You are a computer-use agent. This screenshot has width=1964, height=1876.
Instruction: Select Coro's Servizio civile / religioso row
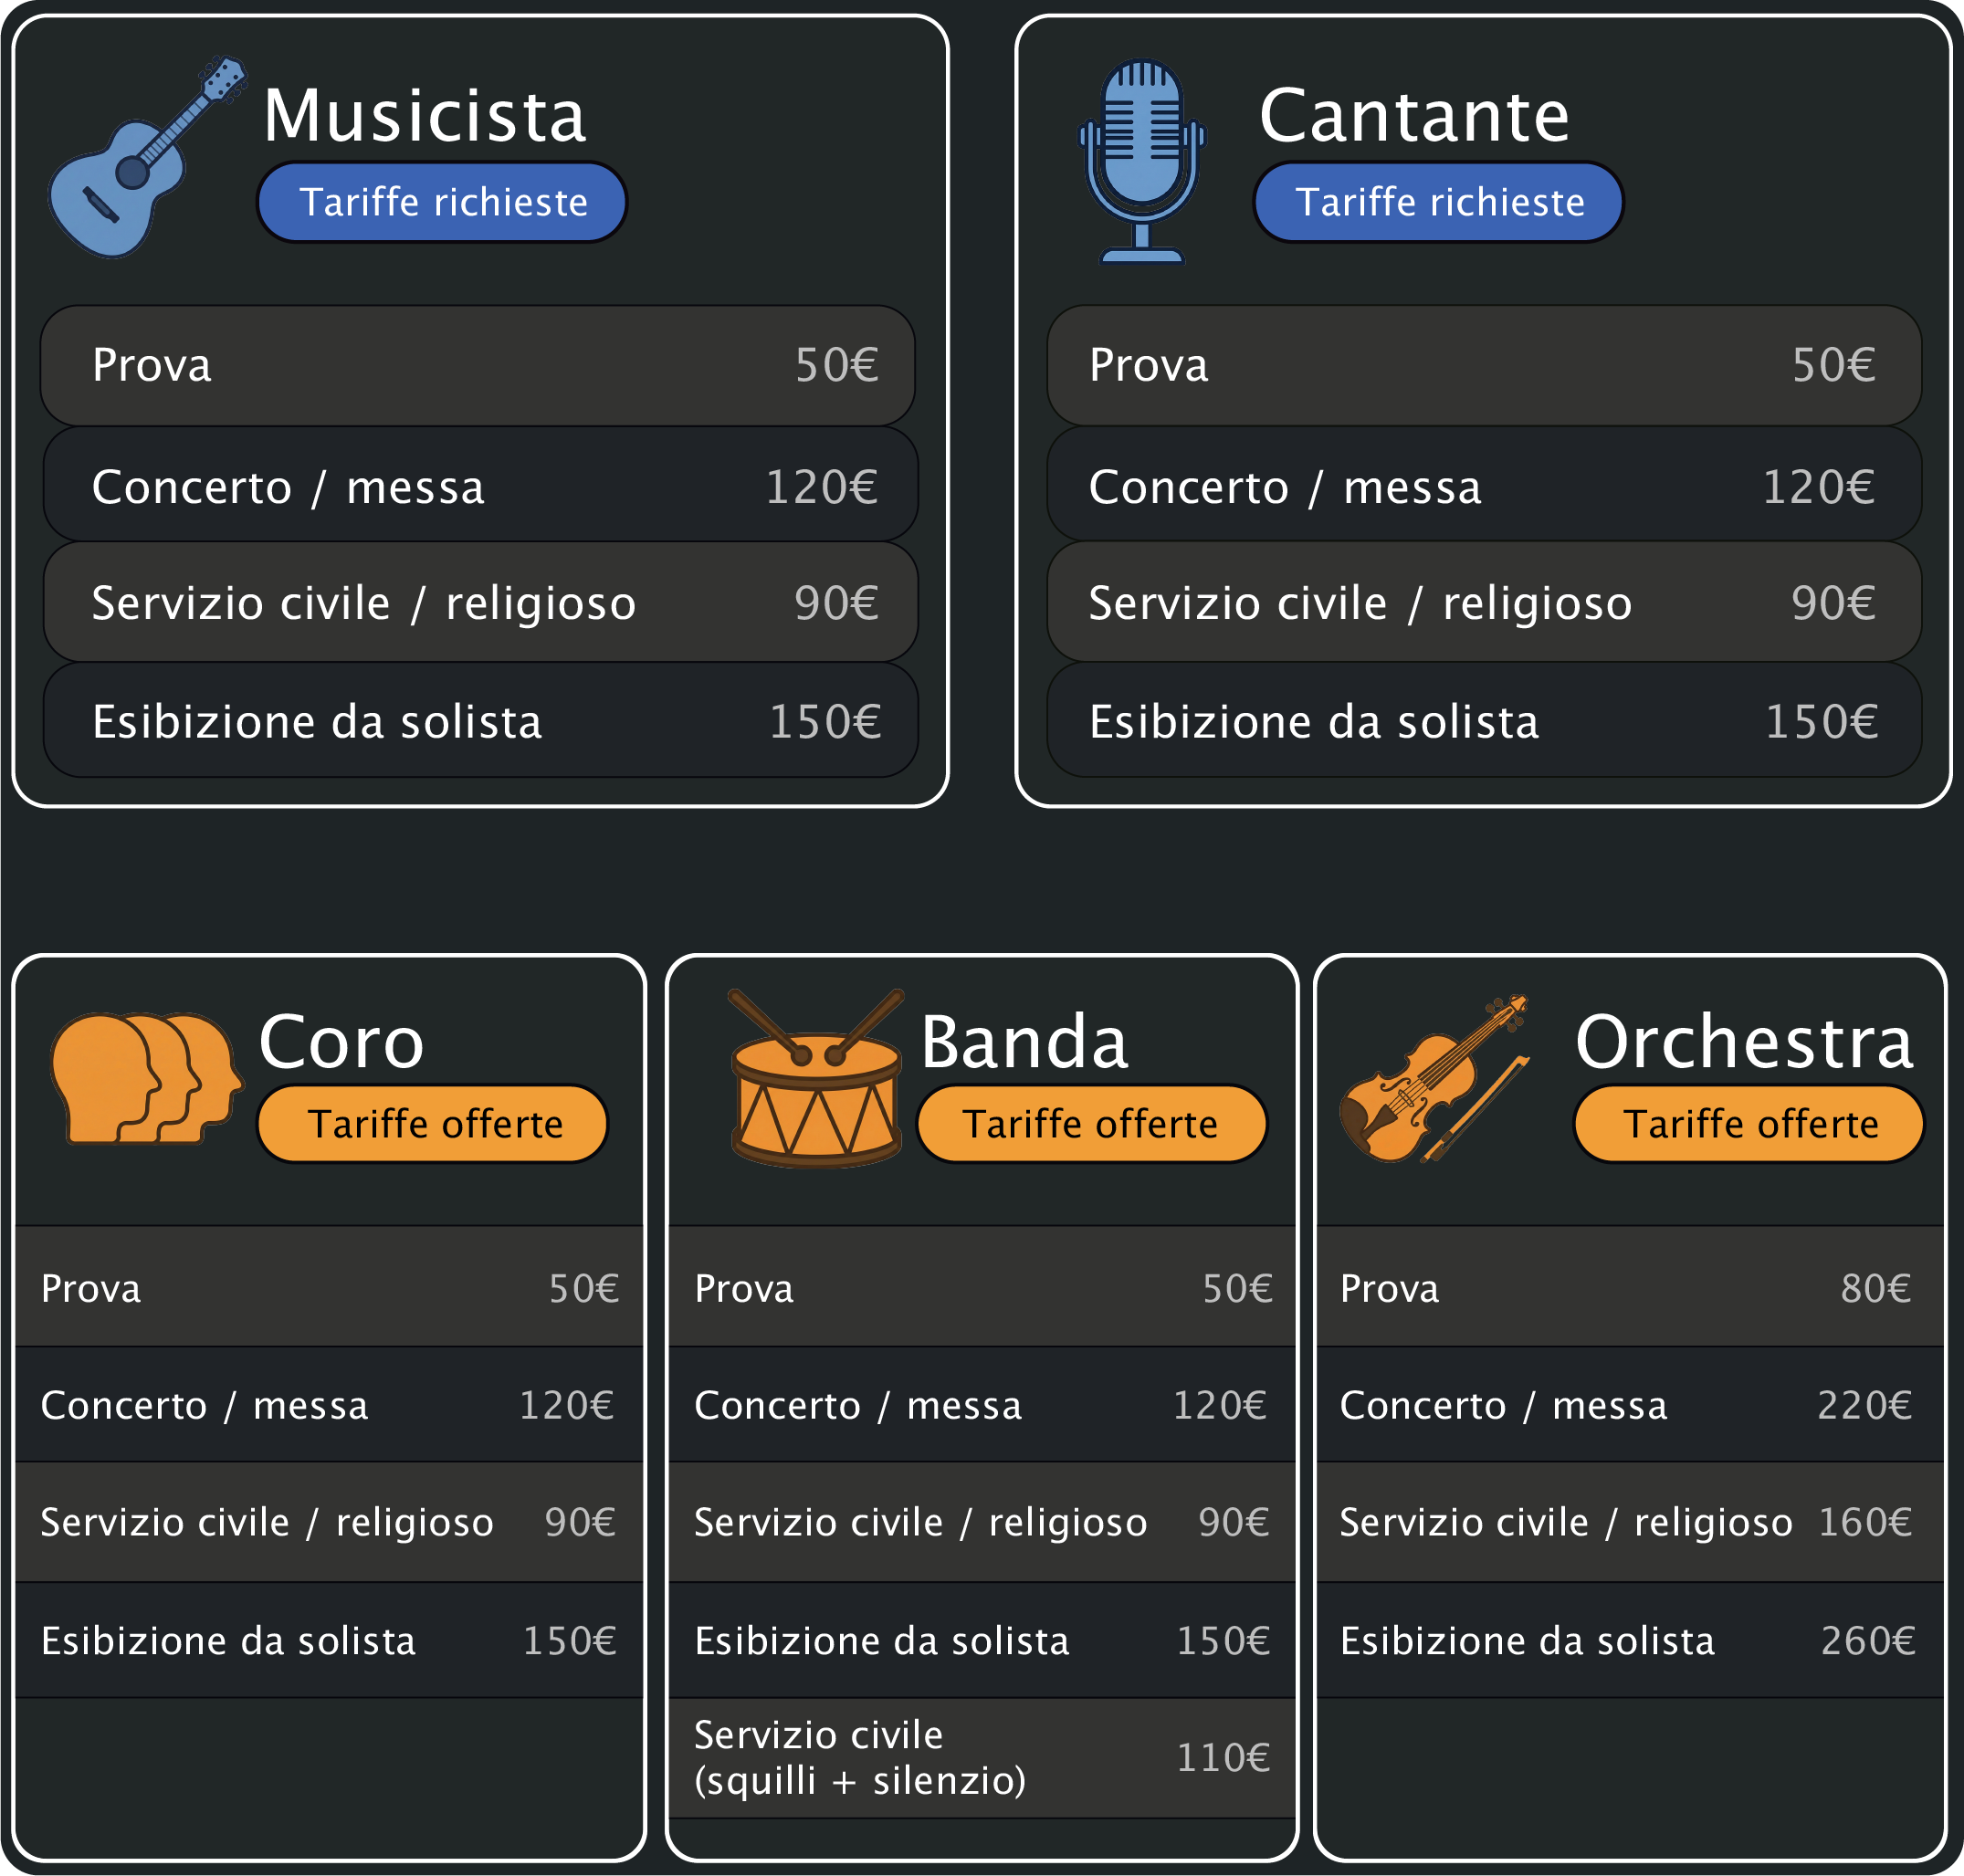point(329,1522)
